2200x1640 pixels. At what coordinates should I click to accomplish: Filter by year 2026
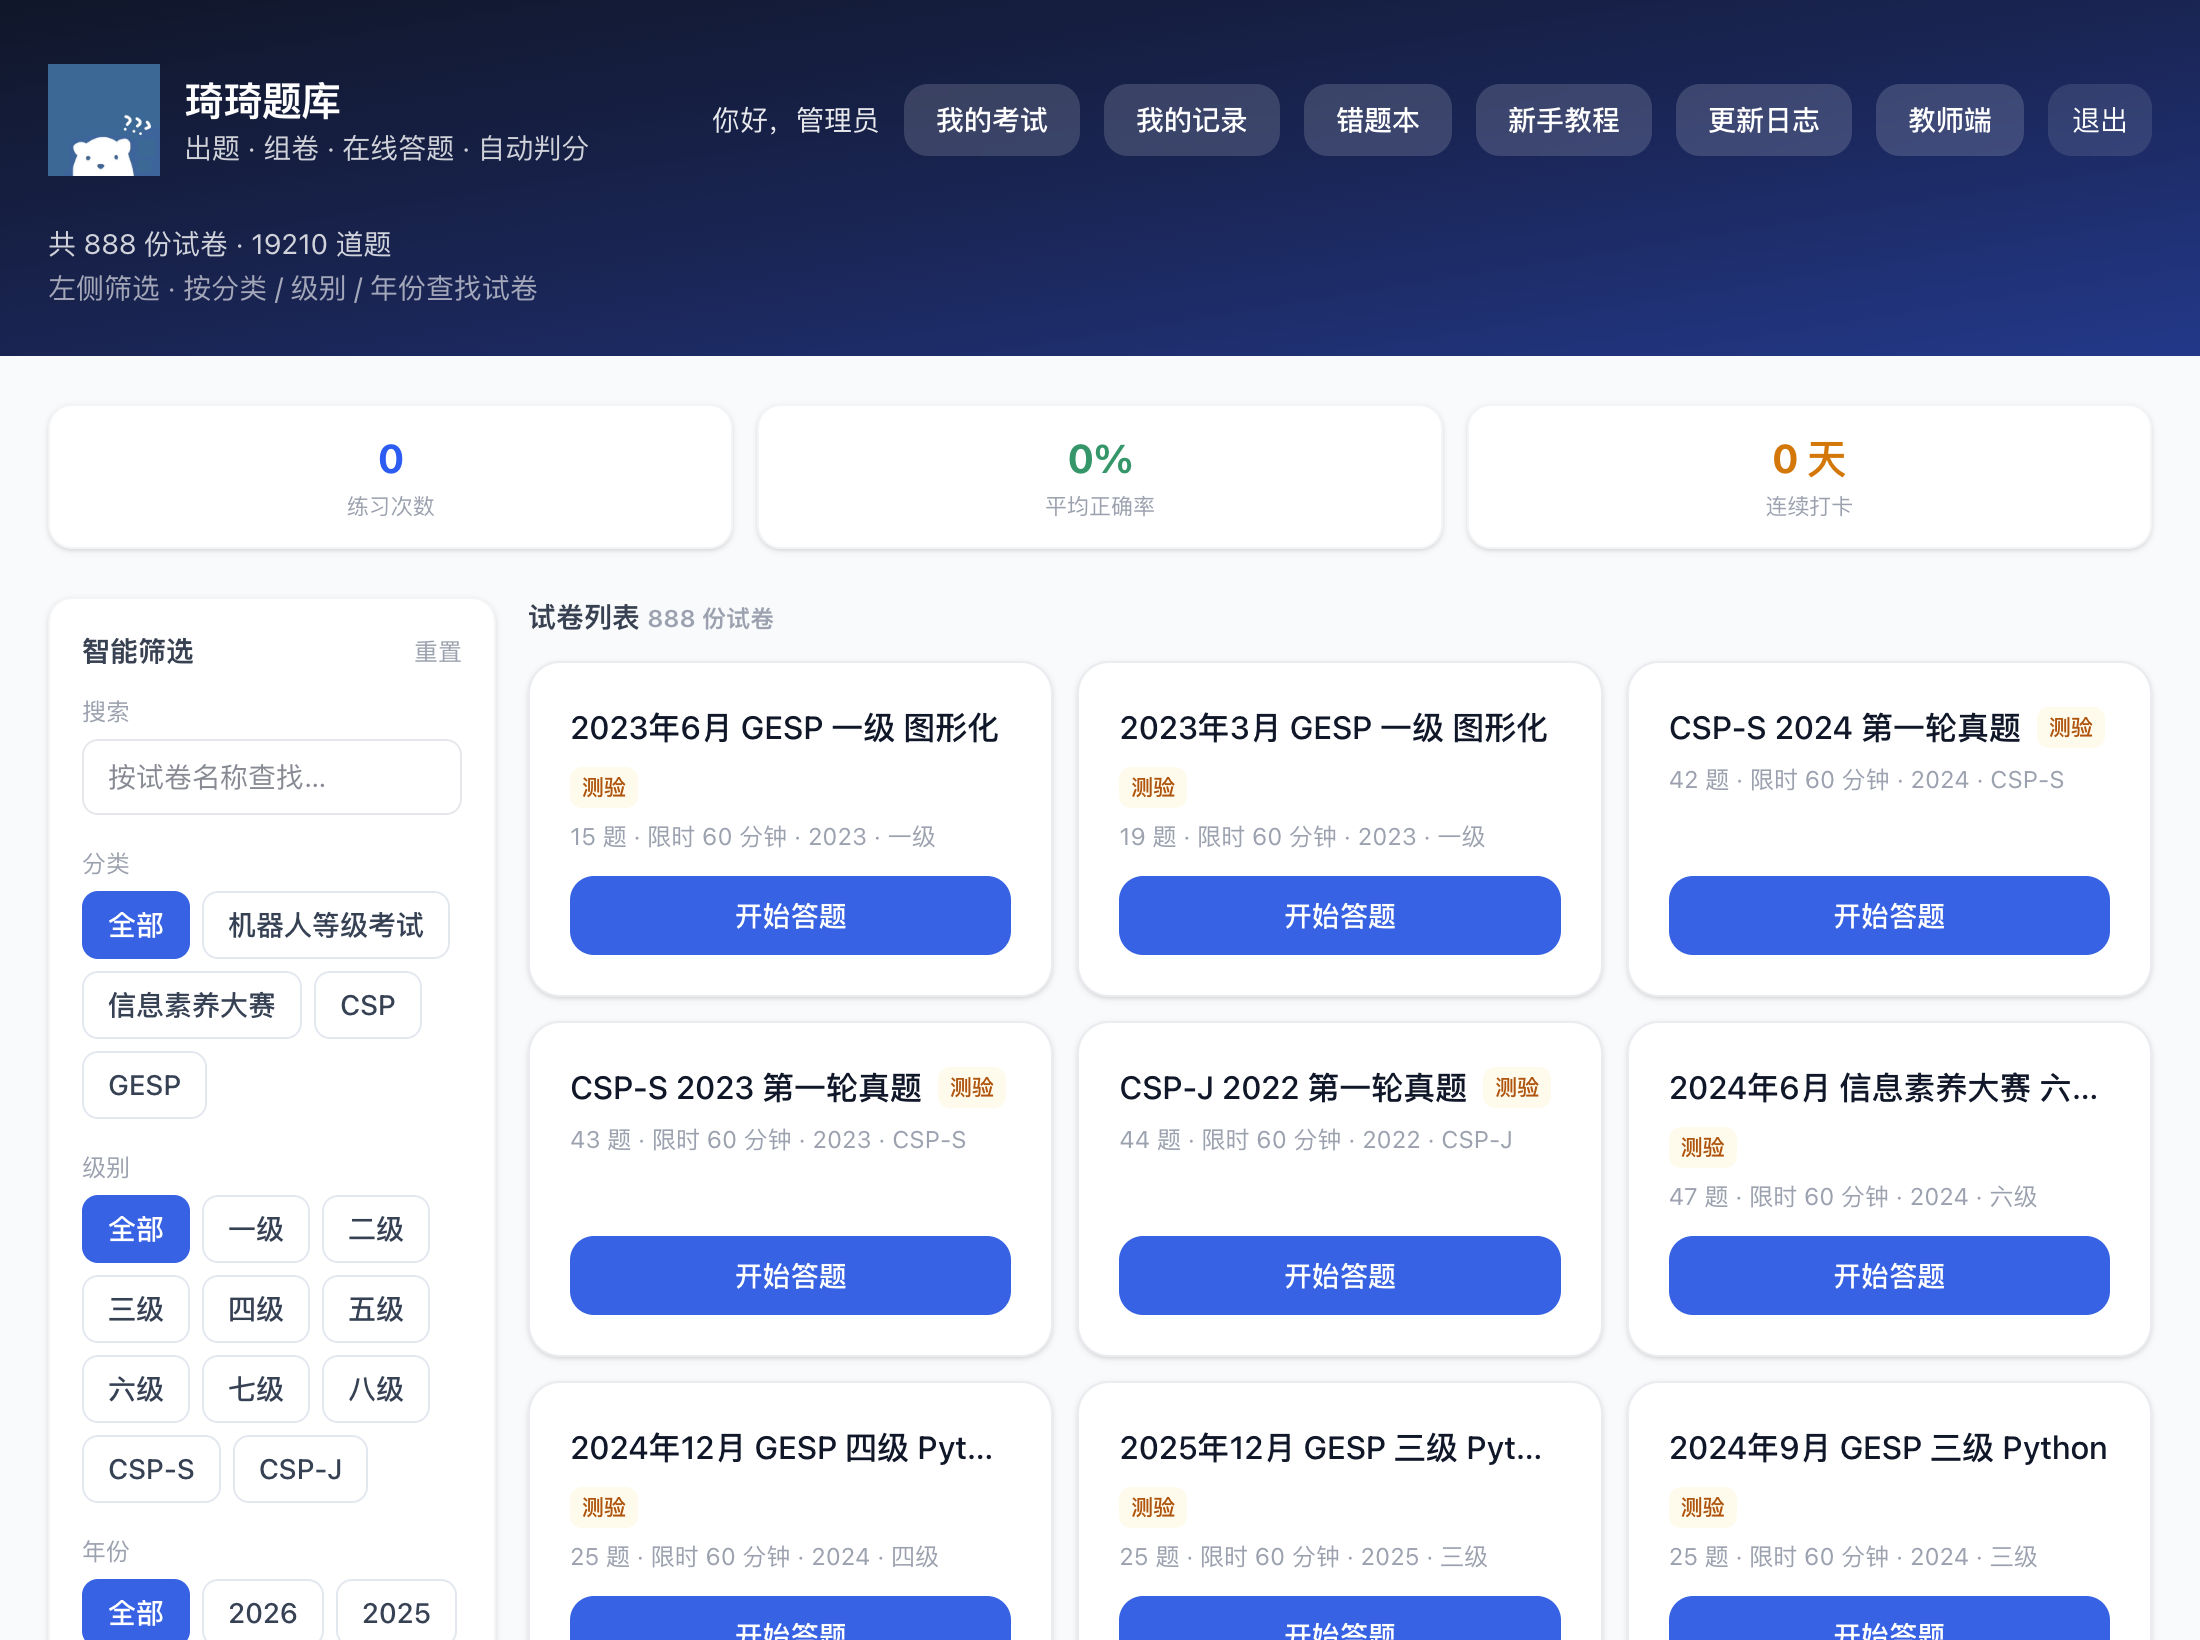point(263,1610)
